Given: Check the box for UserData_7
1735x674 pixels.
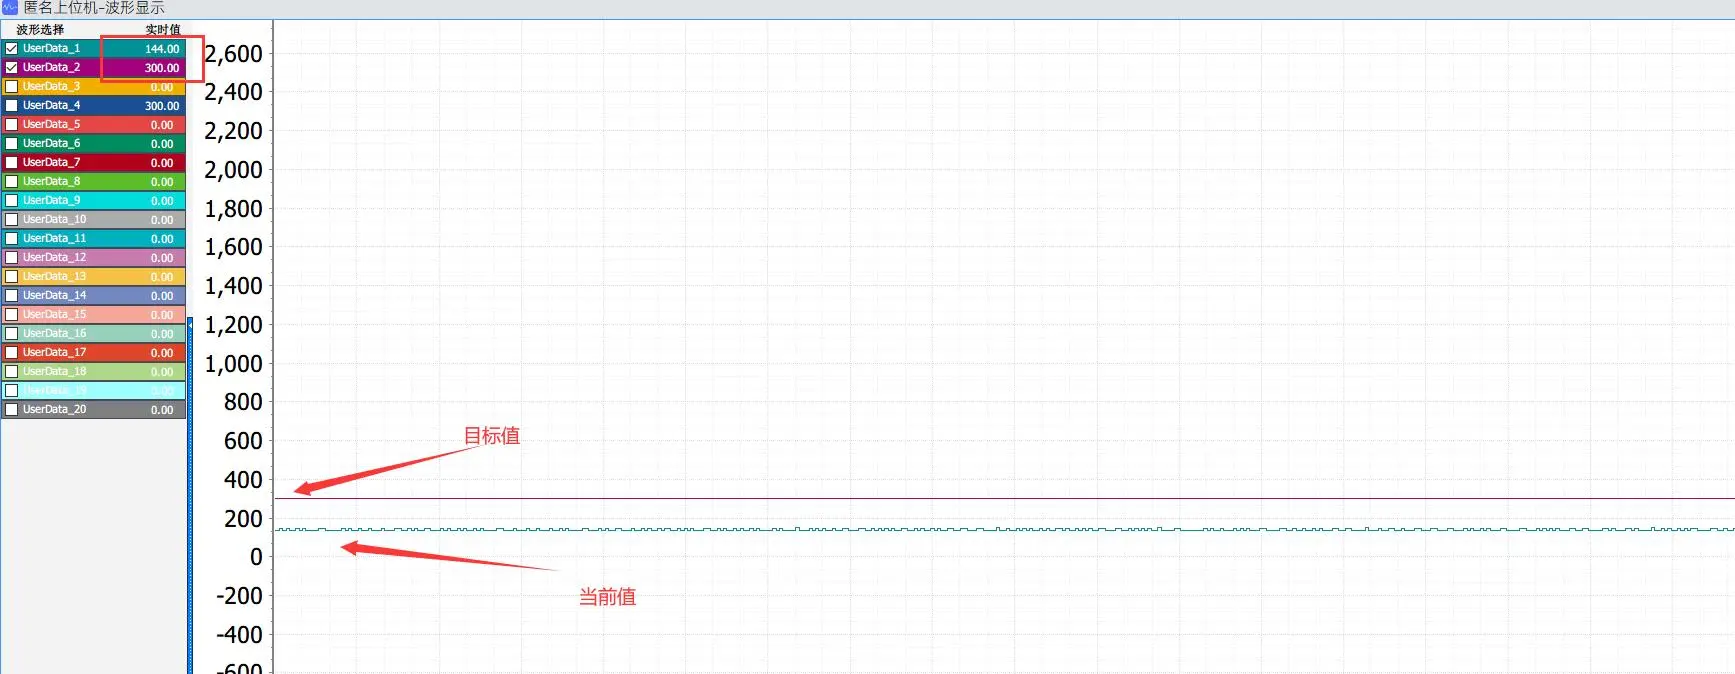Looking at the screenshot, I should point(12,162).
